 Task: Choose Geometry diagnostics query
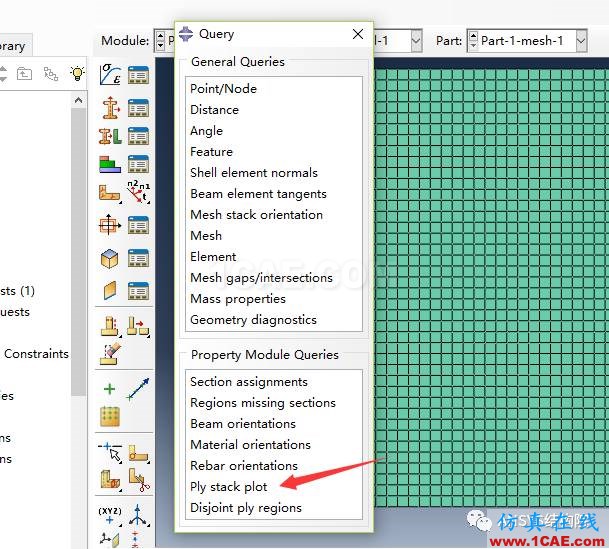[253, 320]
